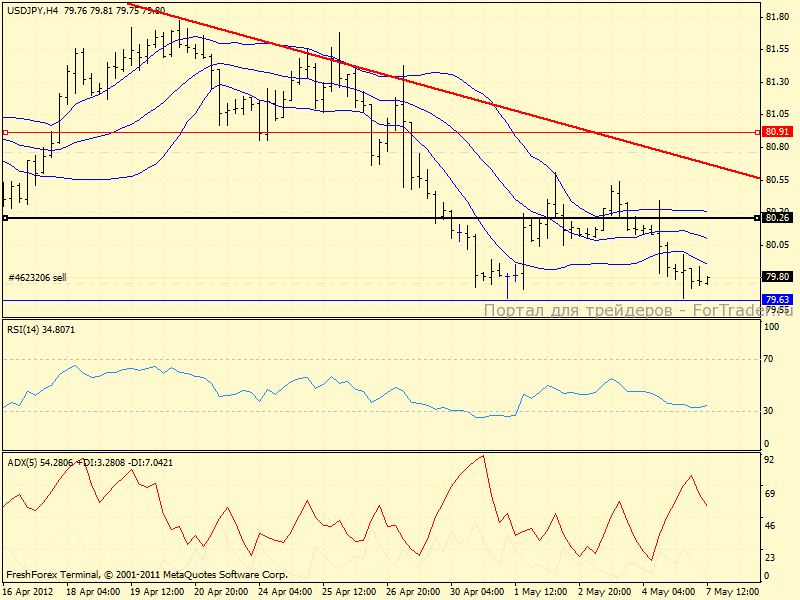Image resolution: width=800 pixels, height=600 pixels.
Task: Click the 81.05 price scale value
Action: pos(778,114)
